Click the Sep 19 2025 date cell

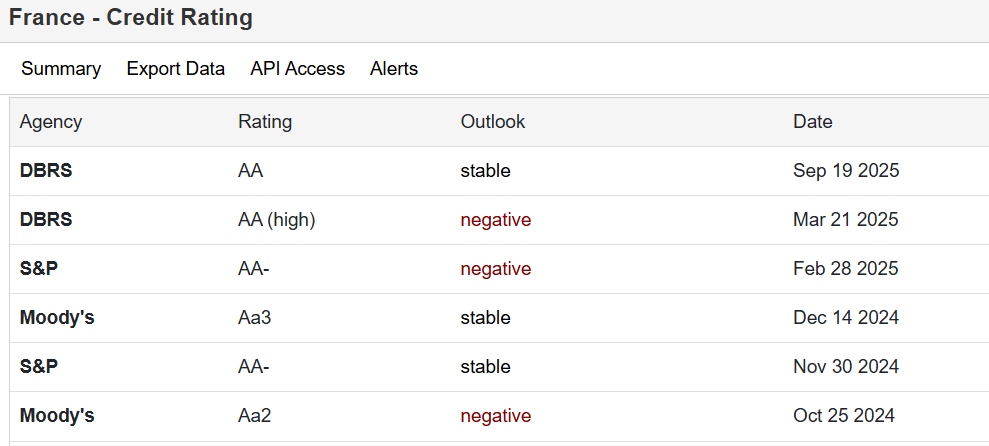tap(846, 171)
